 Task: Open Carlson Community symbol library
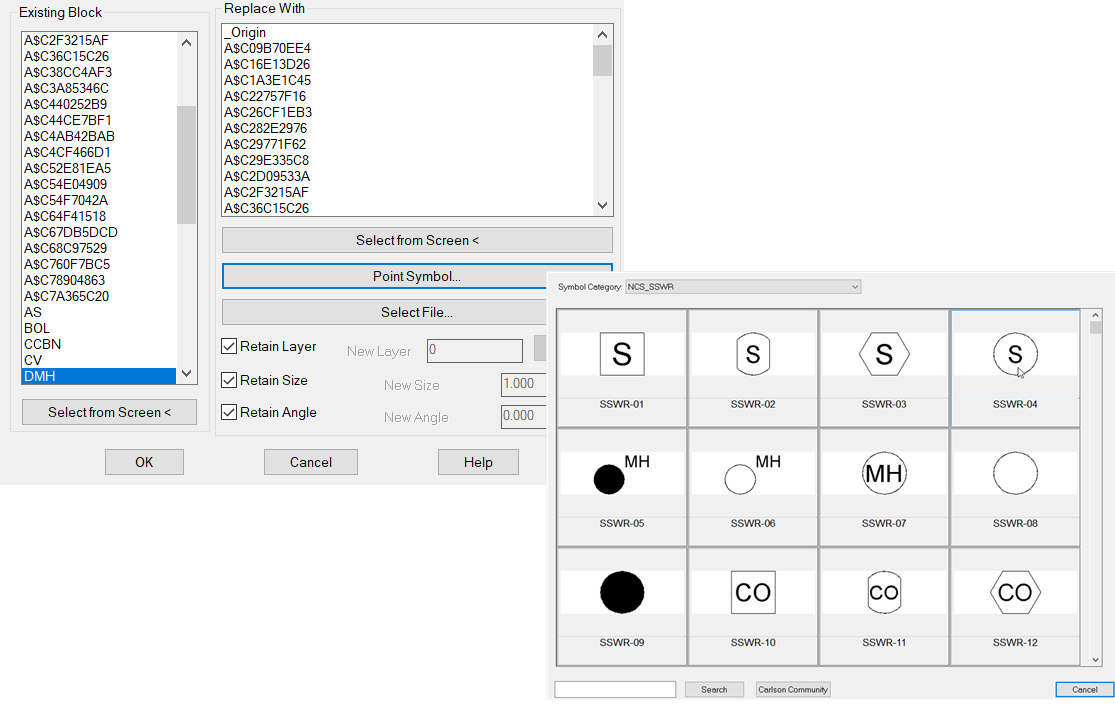click(x=793, y=689)
